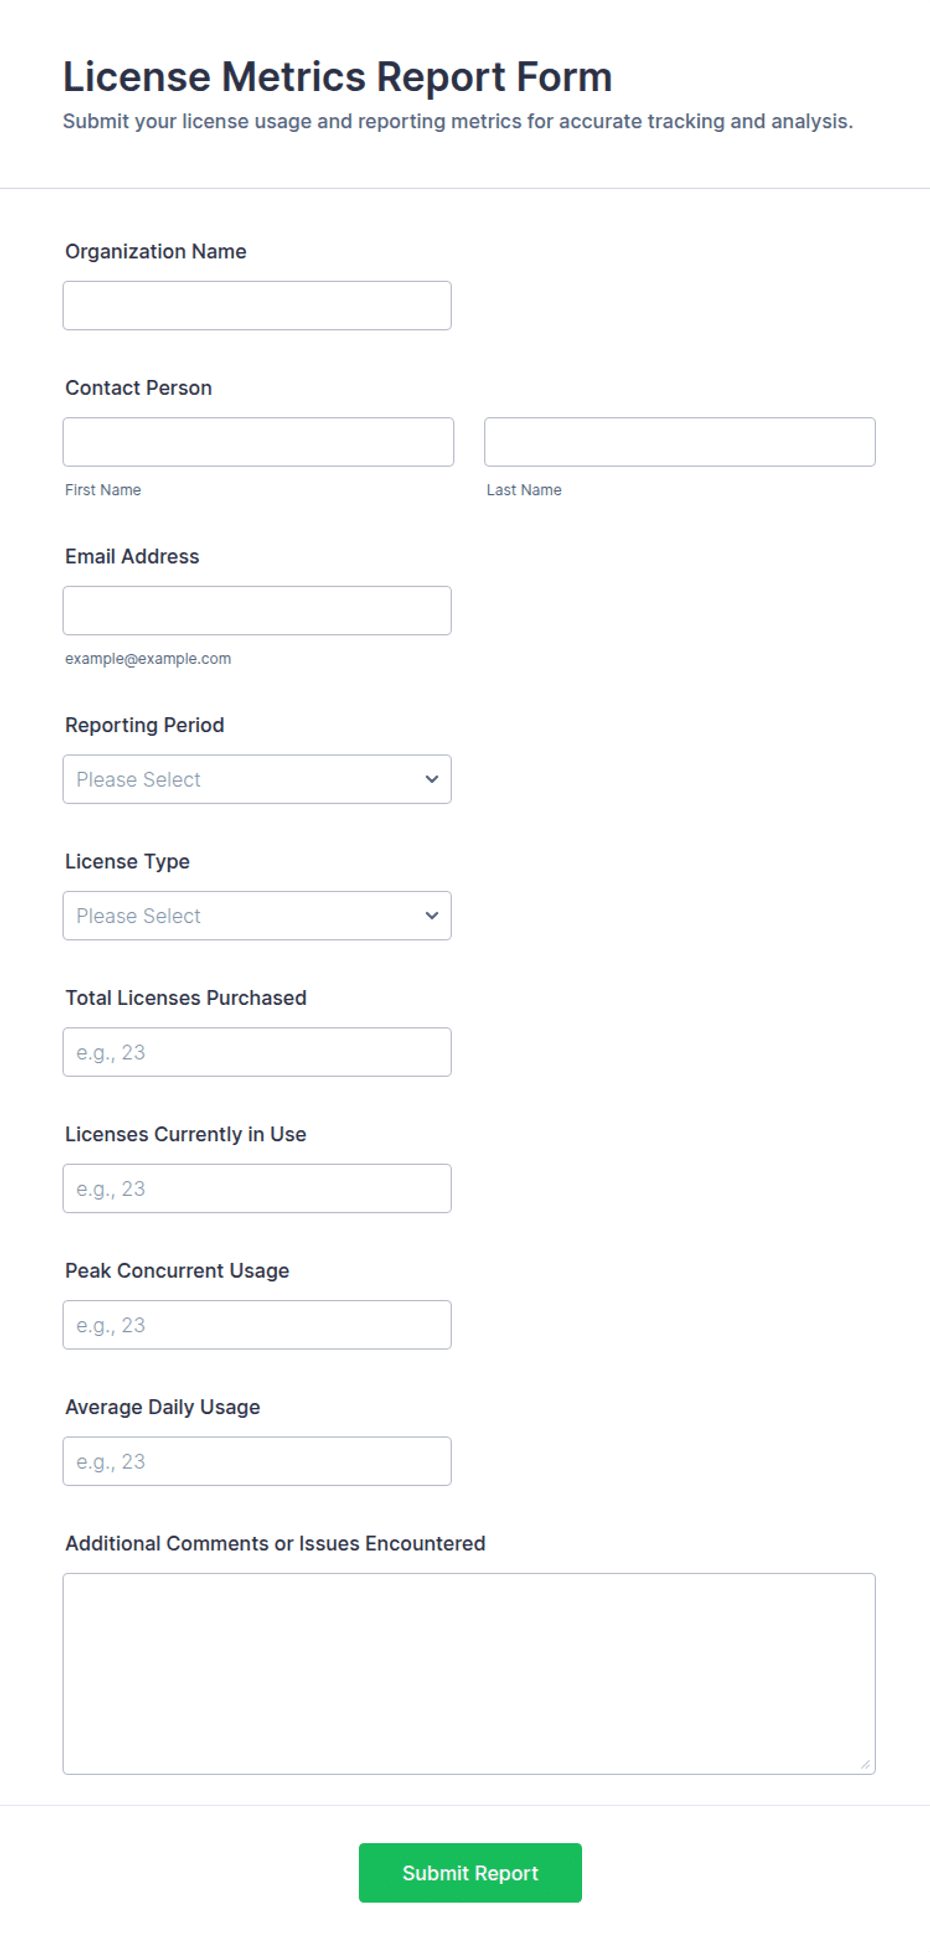The image size is (930, 1952).
Task: Focus the First Name text box
Action: (x=258, y=442)
